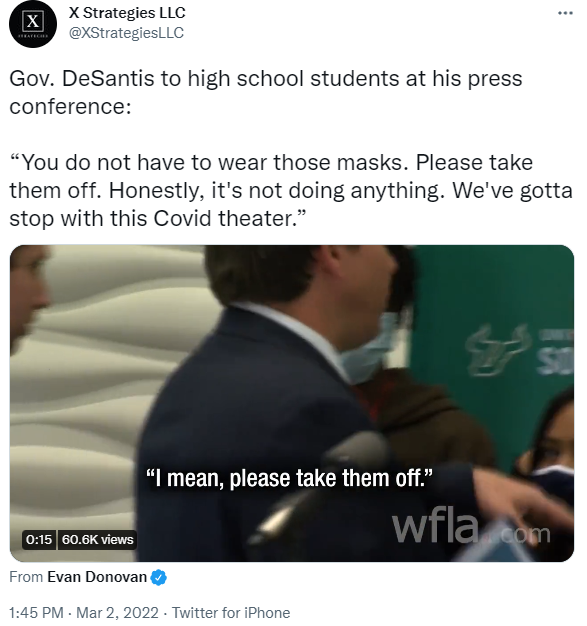587x626 pixels.
Task: Click the X Strategies LLC display name
Action: point(127,13)
